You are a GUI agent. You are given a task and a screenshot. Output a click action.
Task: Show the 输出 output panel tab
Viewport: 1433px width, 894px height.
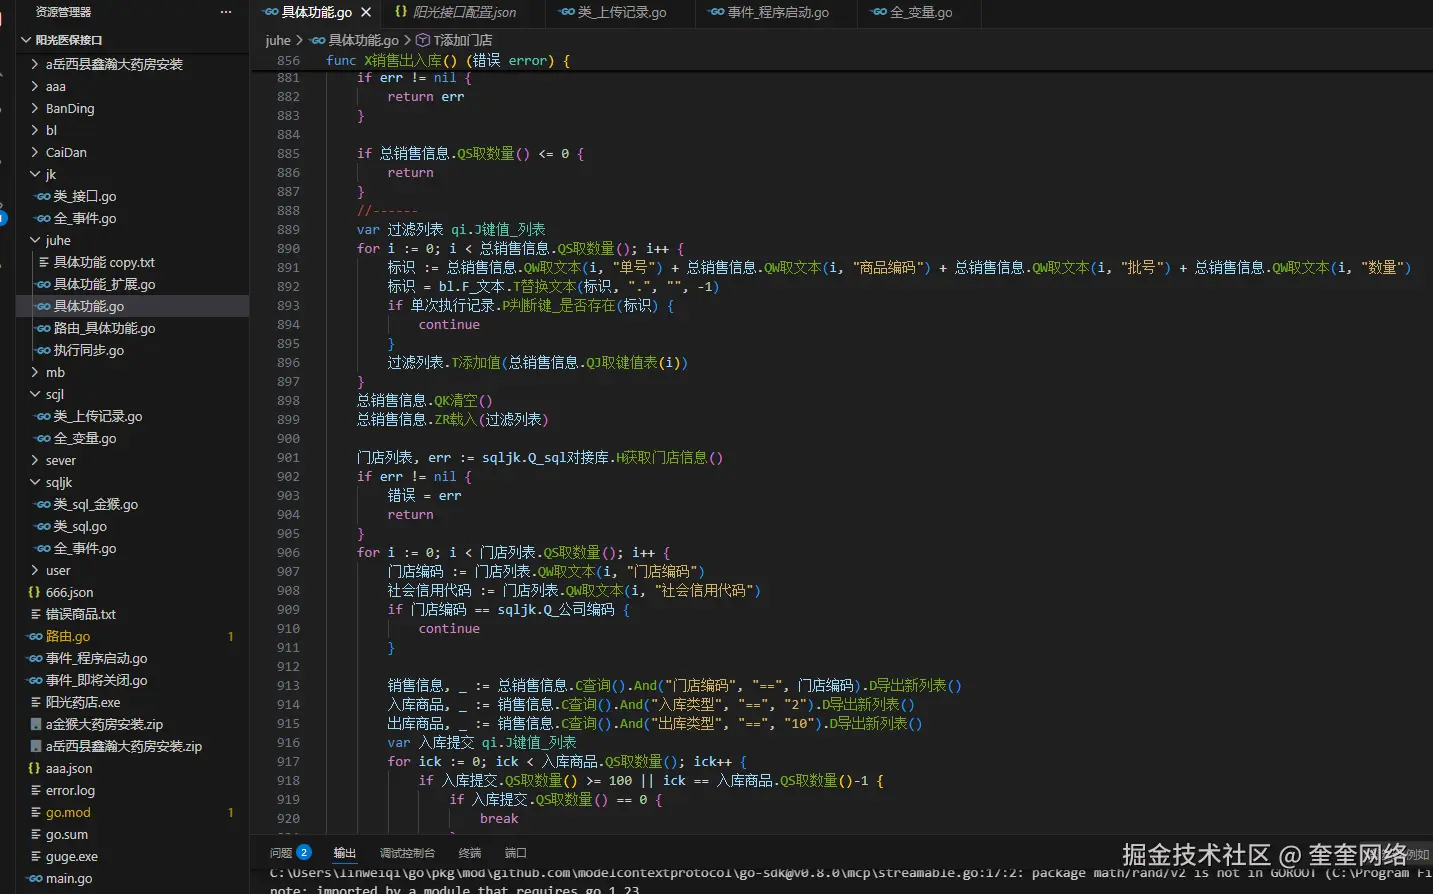pyautogui.click(x=345, y=853)
